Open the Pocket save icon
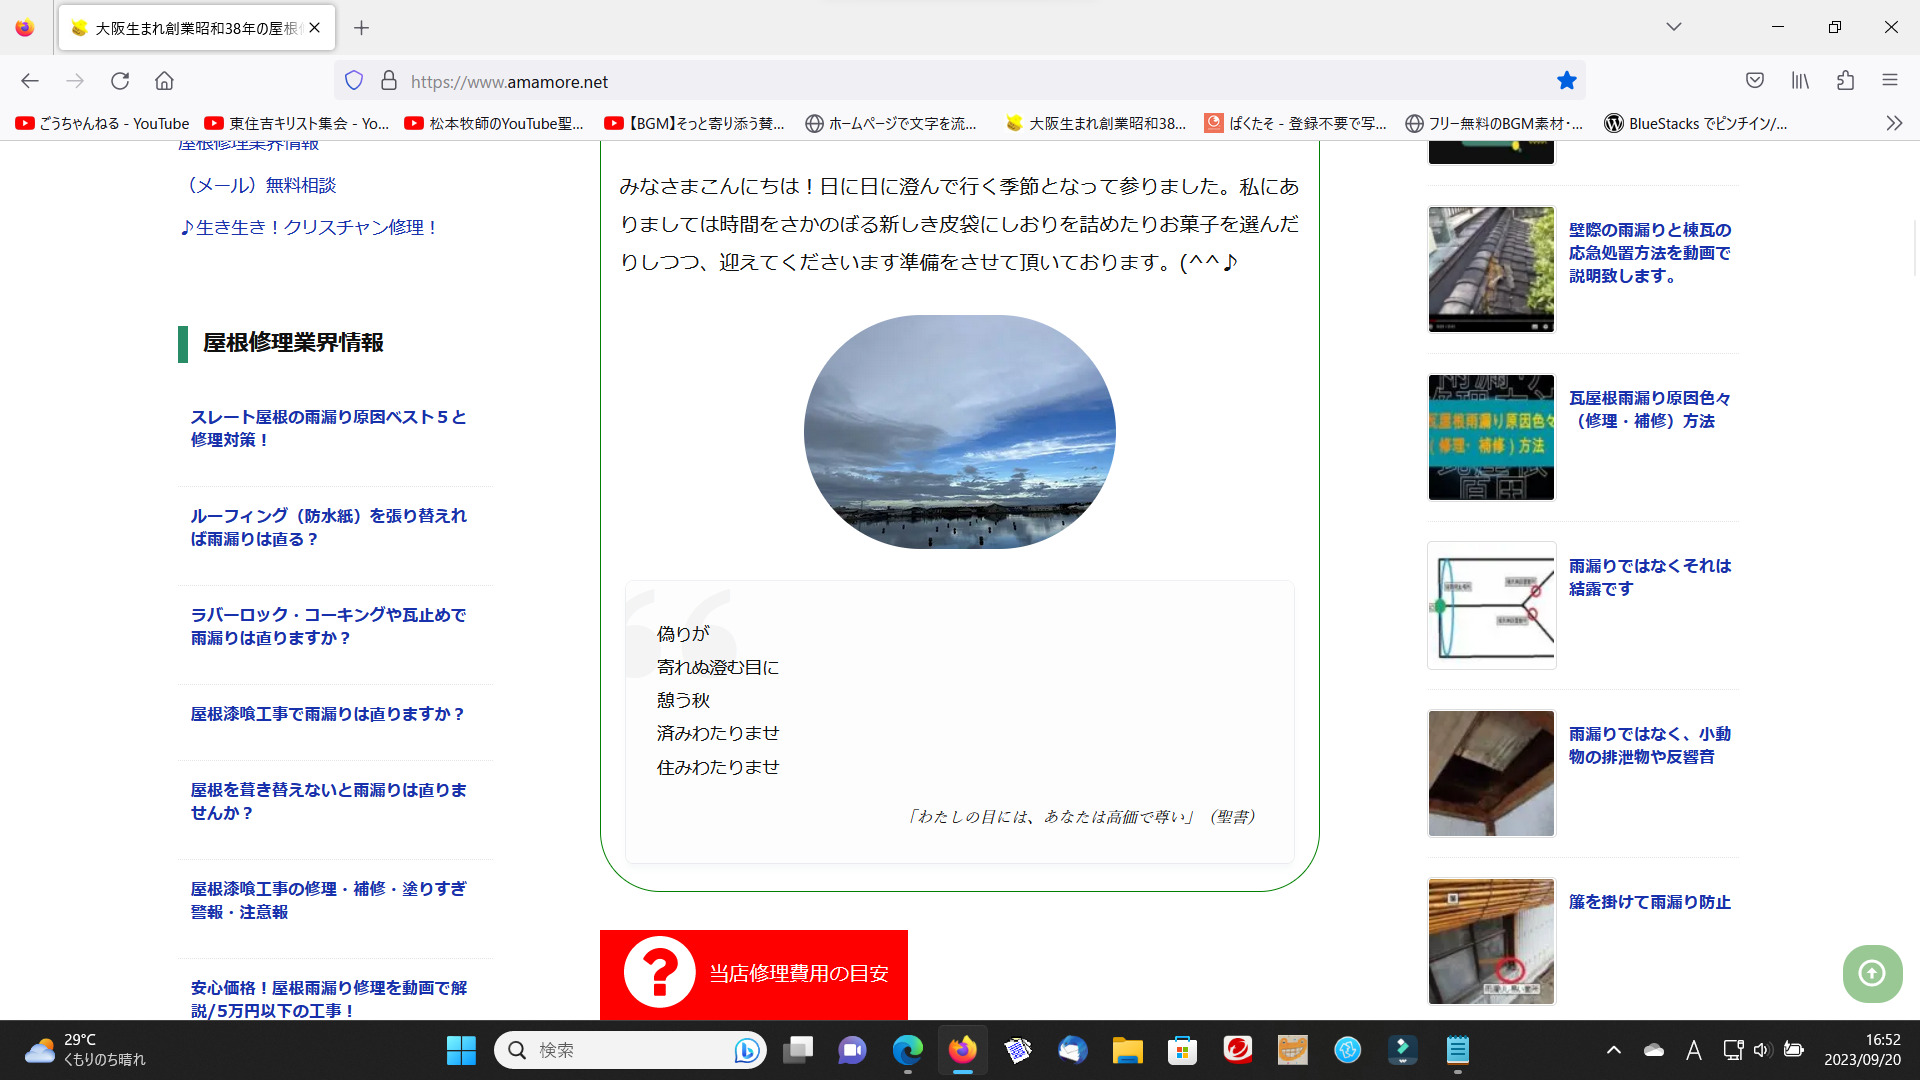The height and width of the screenshot is (1080, 1920). point(1755,81)
